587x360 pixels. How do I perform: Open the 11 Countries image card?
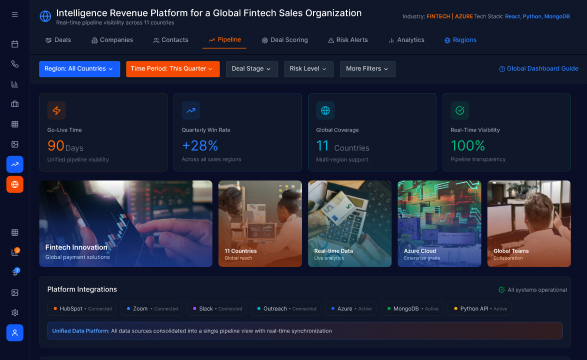260,224
